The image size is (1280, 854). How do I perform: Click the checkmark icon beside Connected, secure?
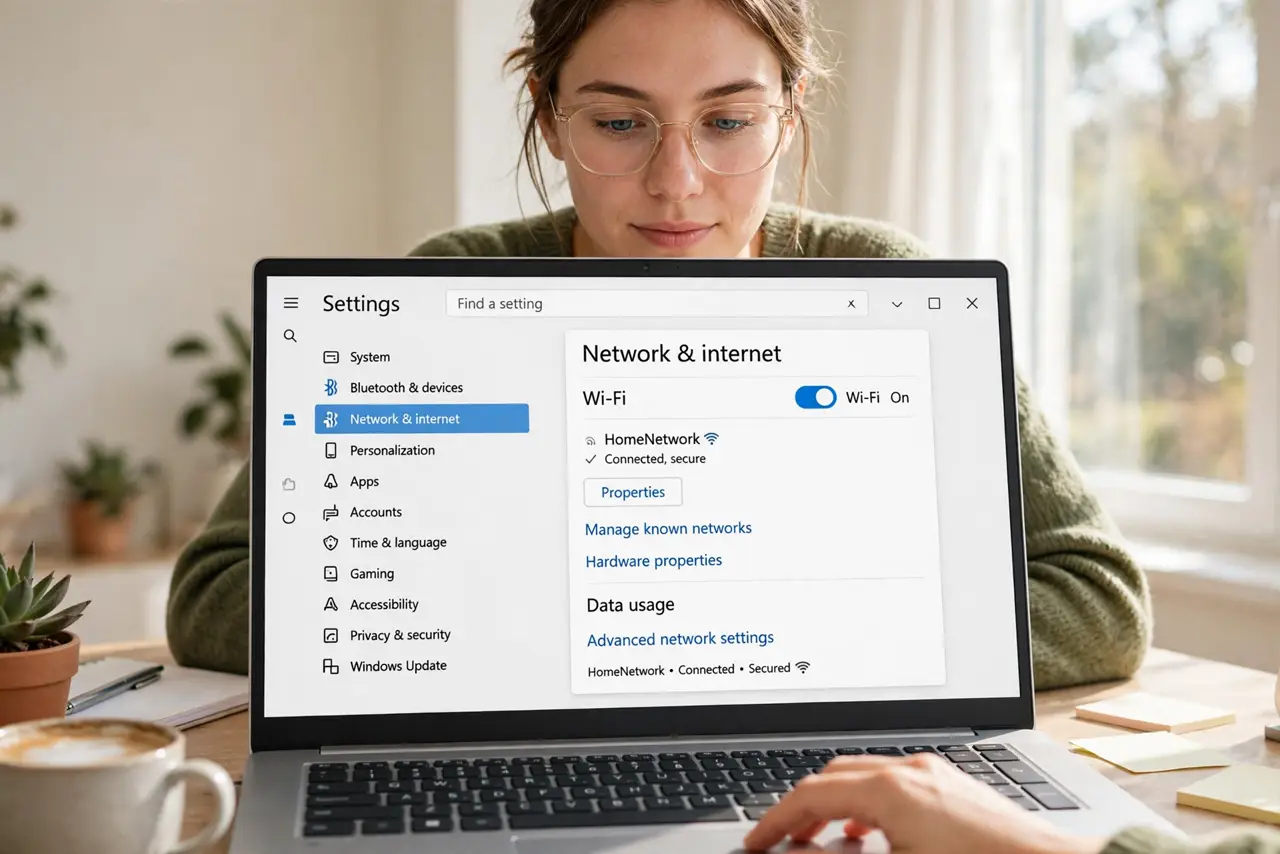(x=592, y=459)
